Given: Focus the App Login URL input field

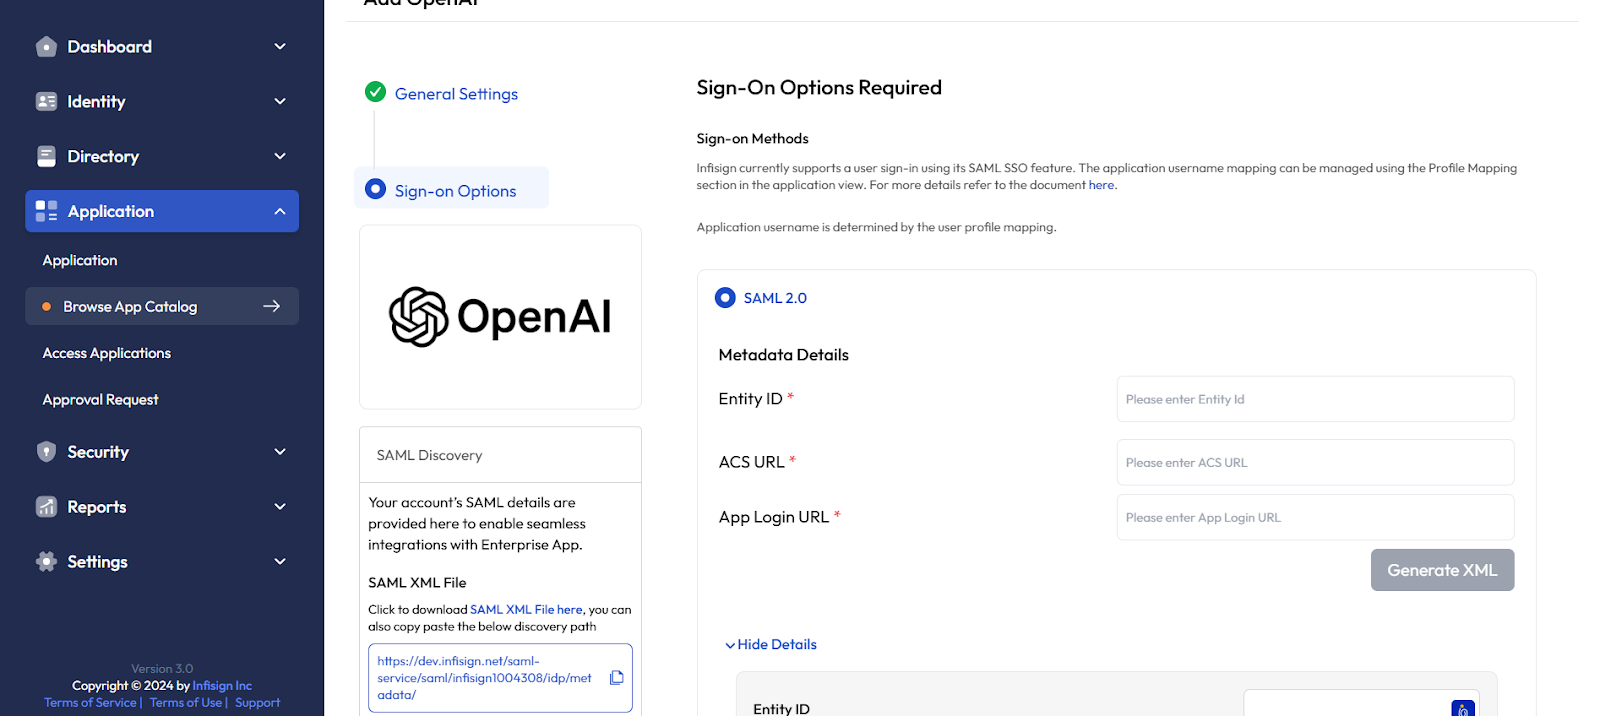Looking at the screenshot, I should pos(1315,517).
